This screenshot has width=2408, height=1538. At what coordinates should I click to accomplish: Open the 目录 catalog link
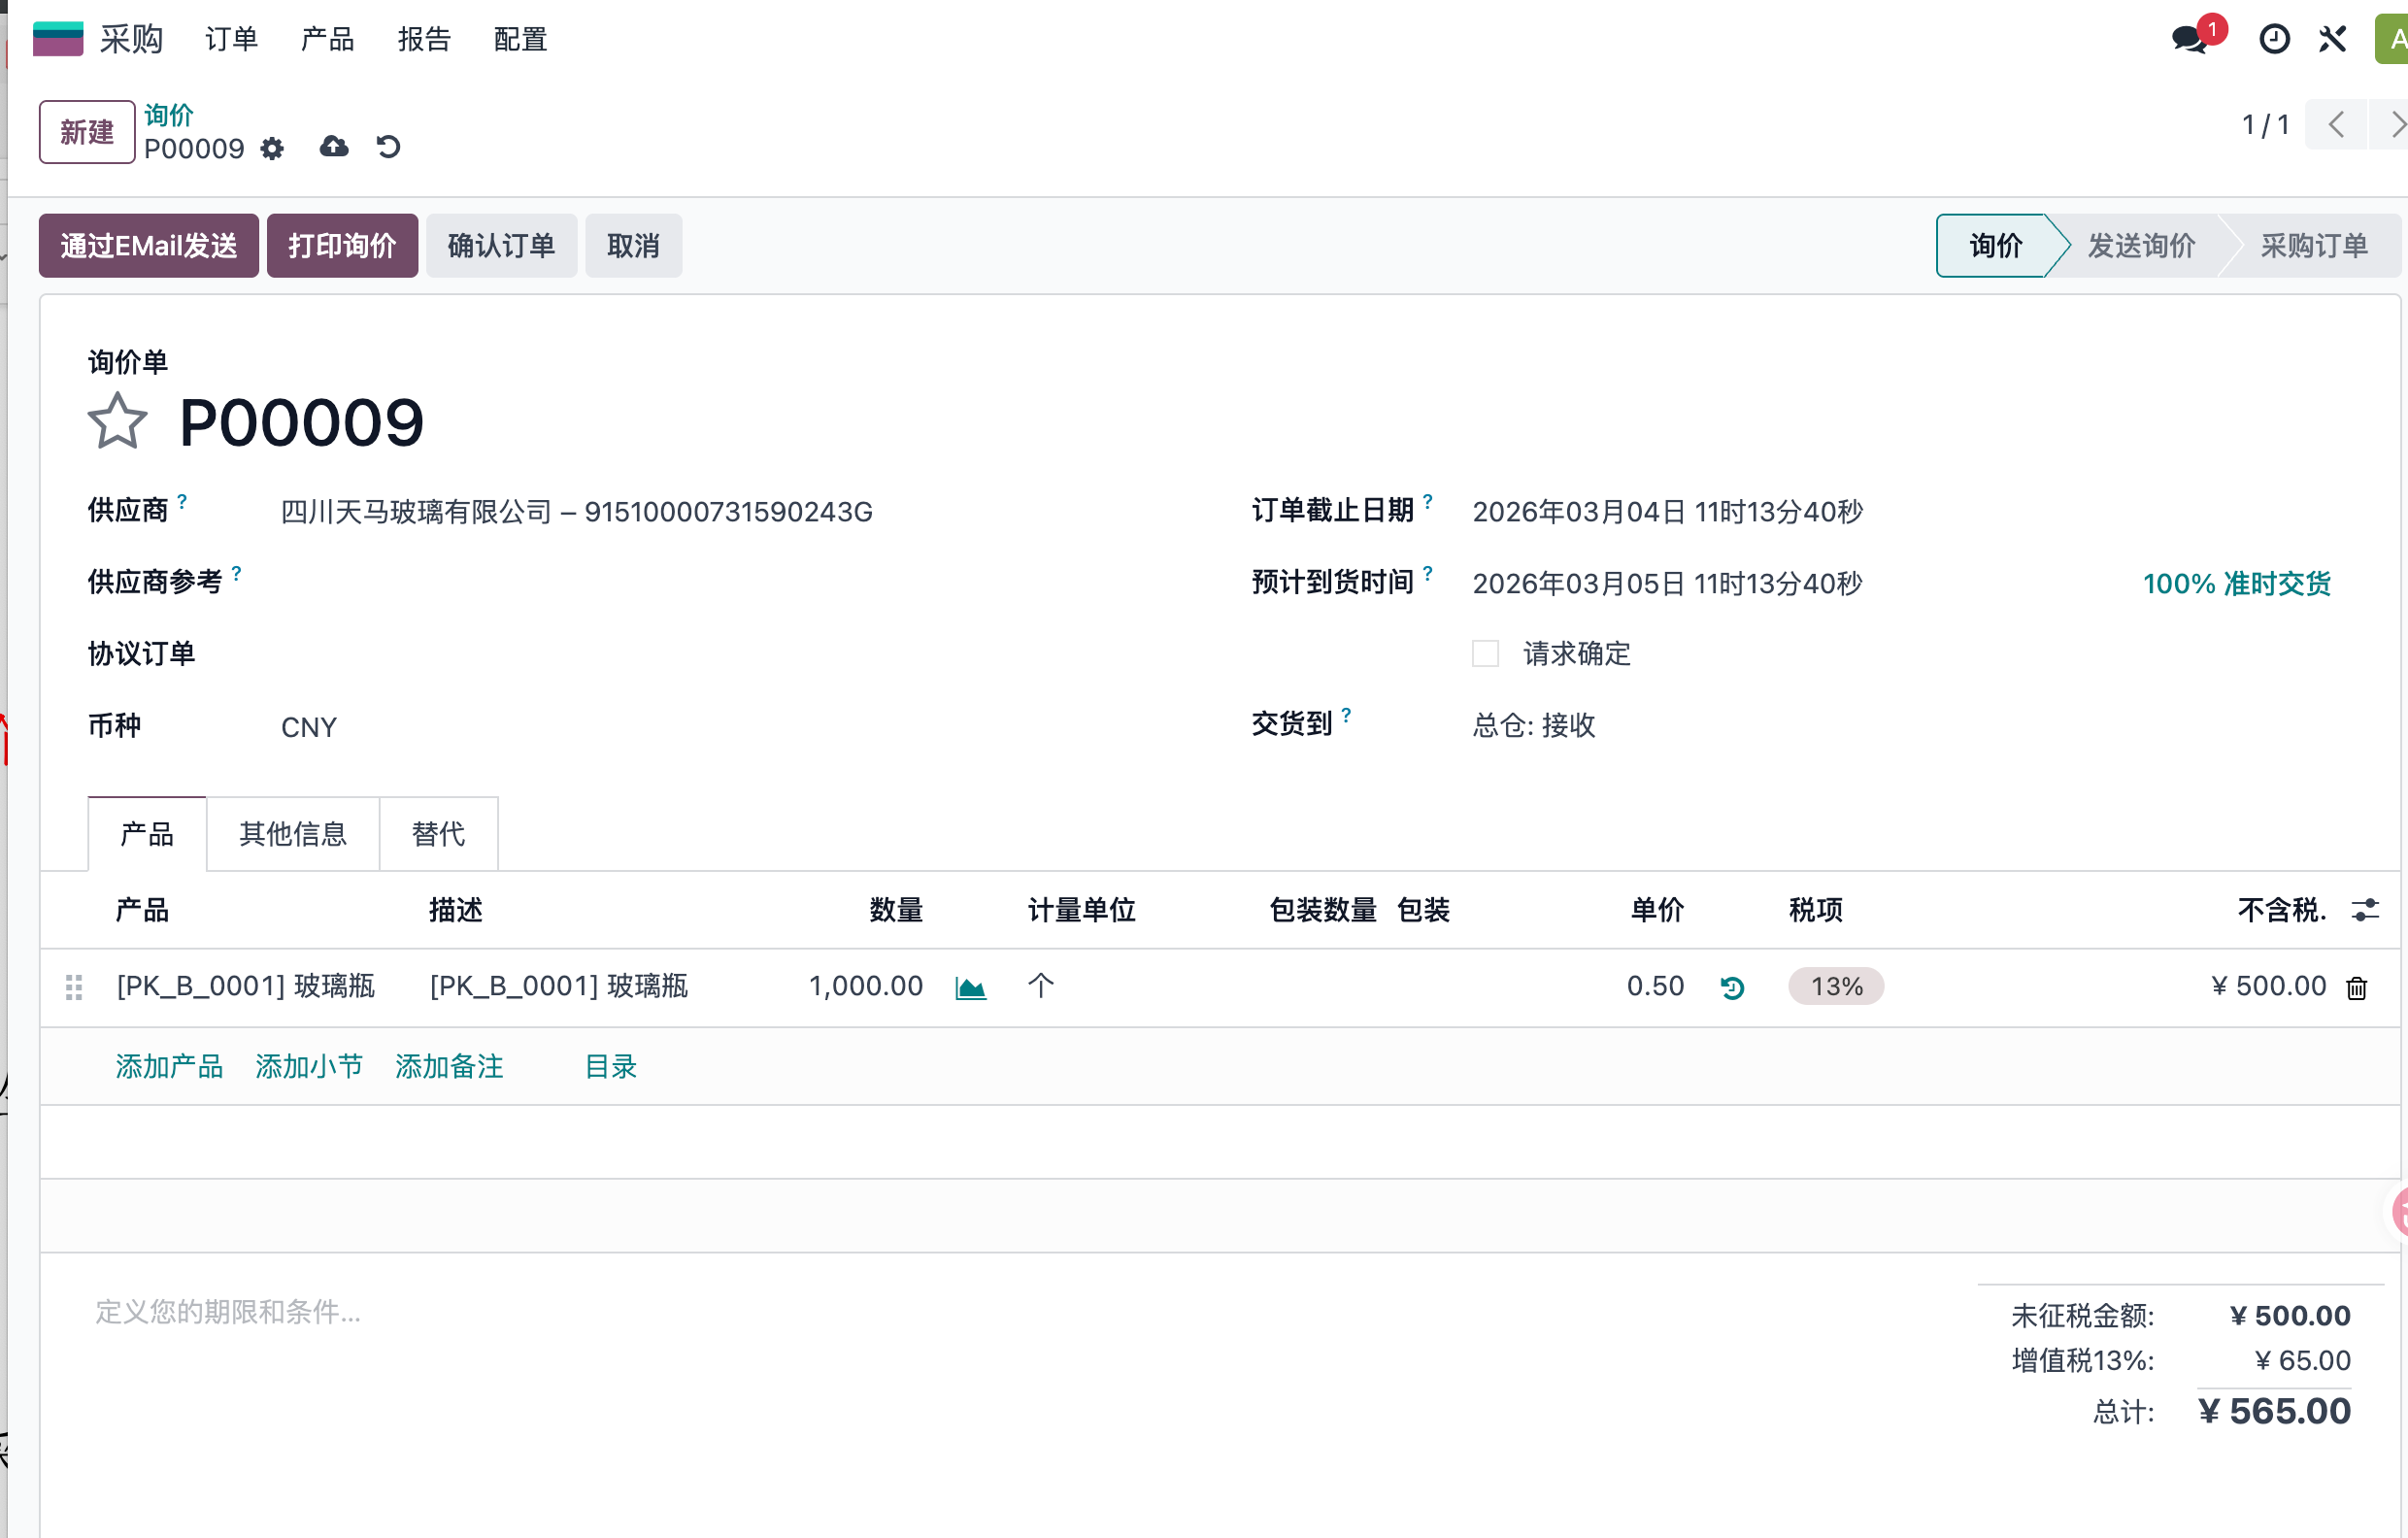610,1067
